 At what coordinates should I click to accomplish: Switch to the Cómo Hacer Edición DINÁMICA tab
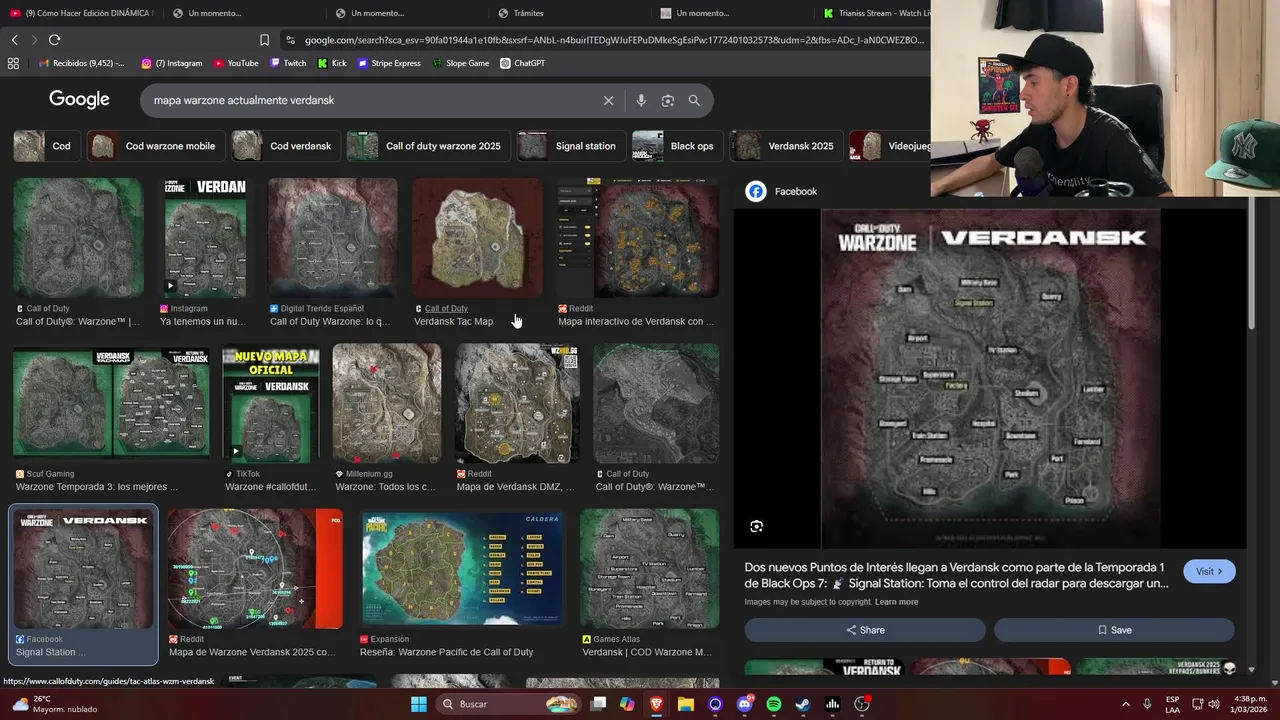(x=82, y=13)
